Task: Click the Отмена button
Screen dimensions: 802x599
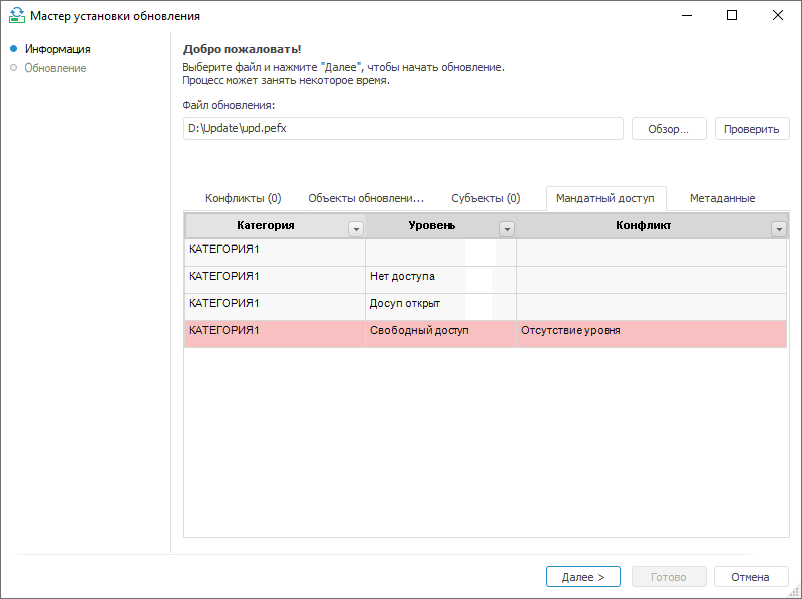Action: [750, 577]
